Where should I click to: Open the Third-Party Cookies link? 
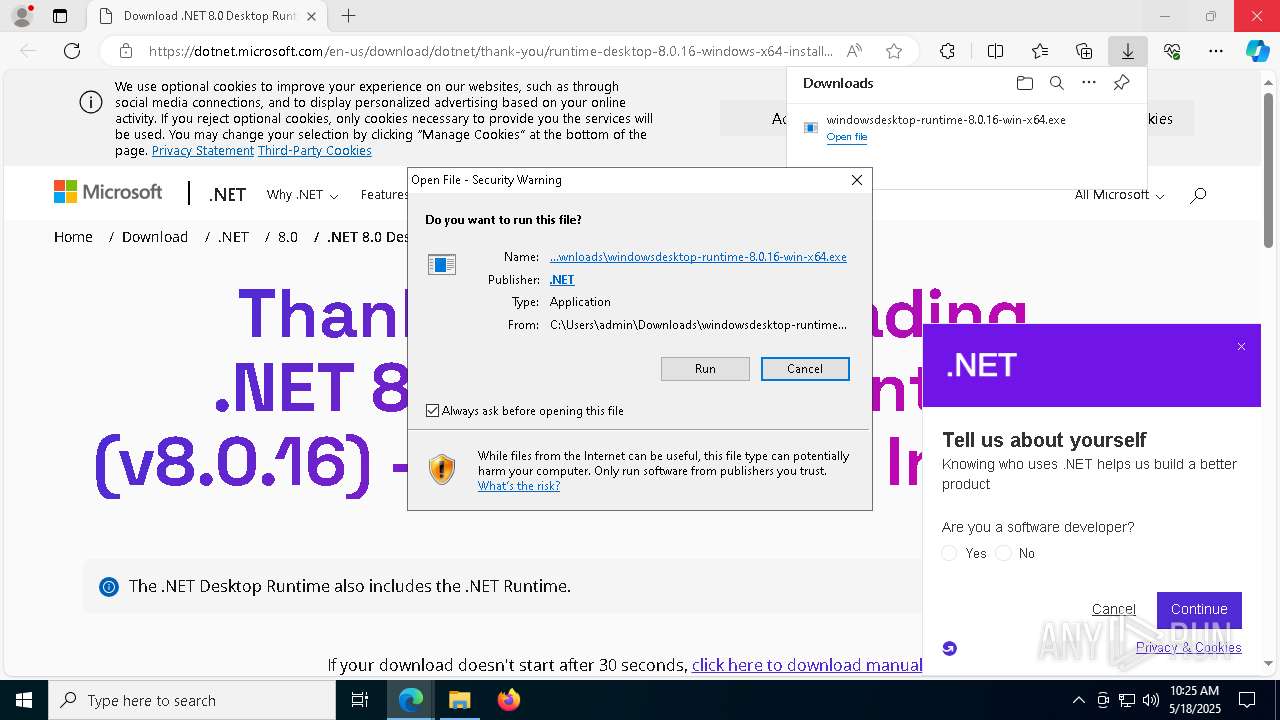pyautogui.click(x=315, y=151)
